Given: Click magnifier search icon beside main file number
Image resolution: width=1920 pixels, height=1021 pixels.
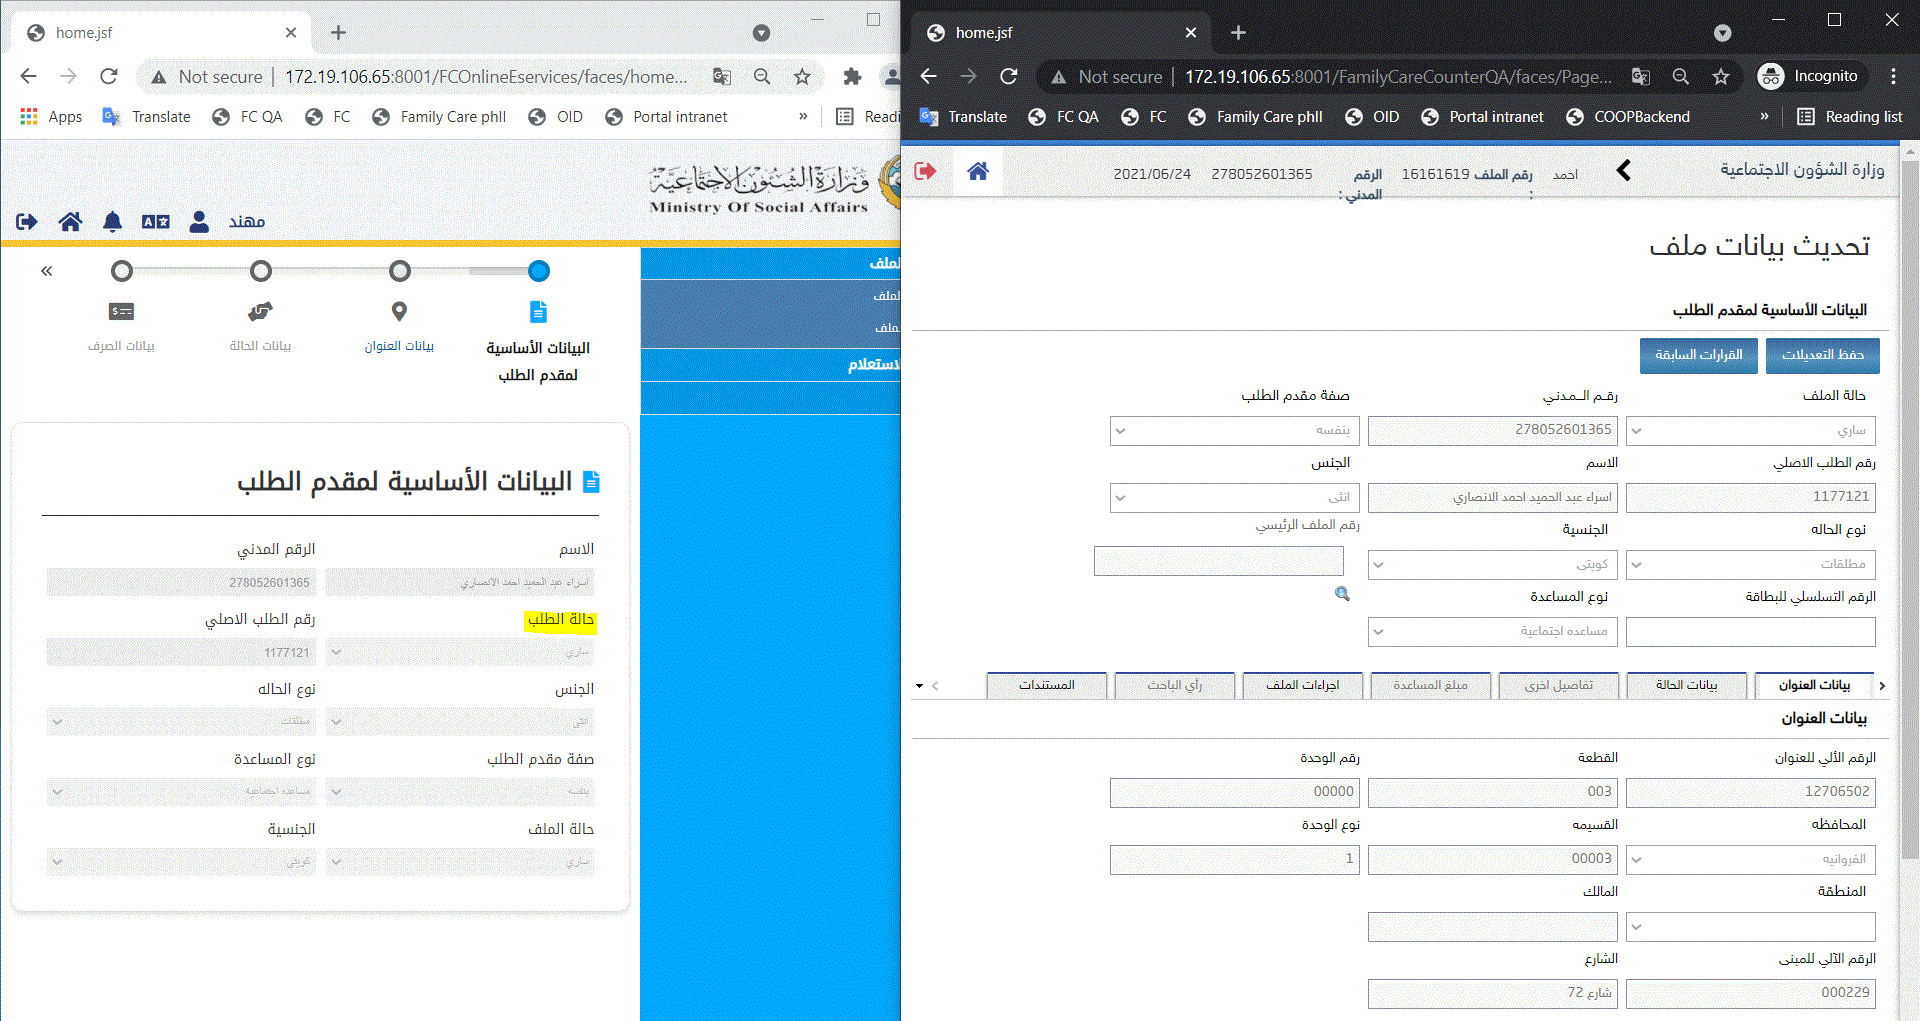Looking at the screenshot, I should (x=1342, y=594).
